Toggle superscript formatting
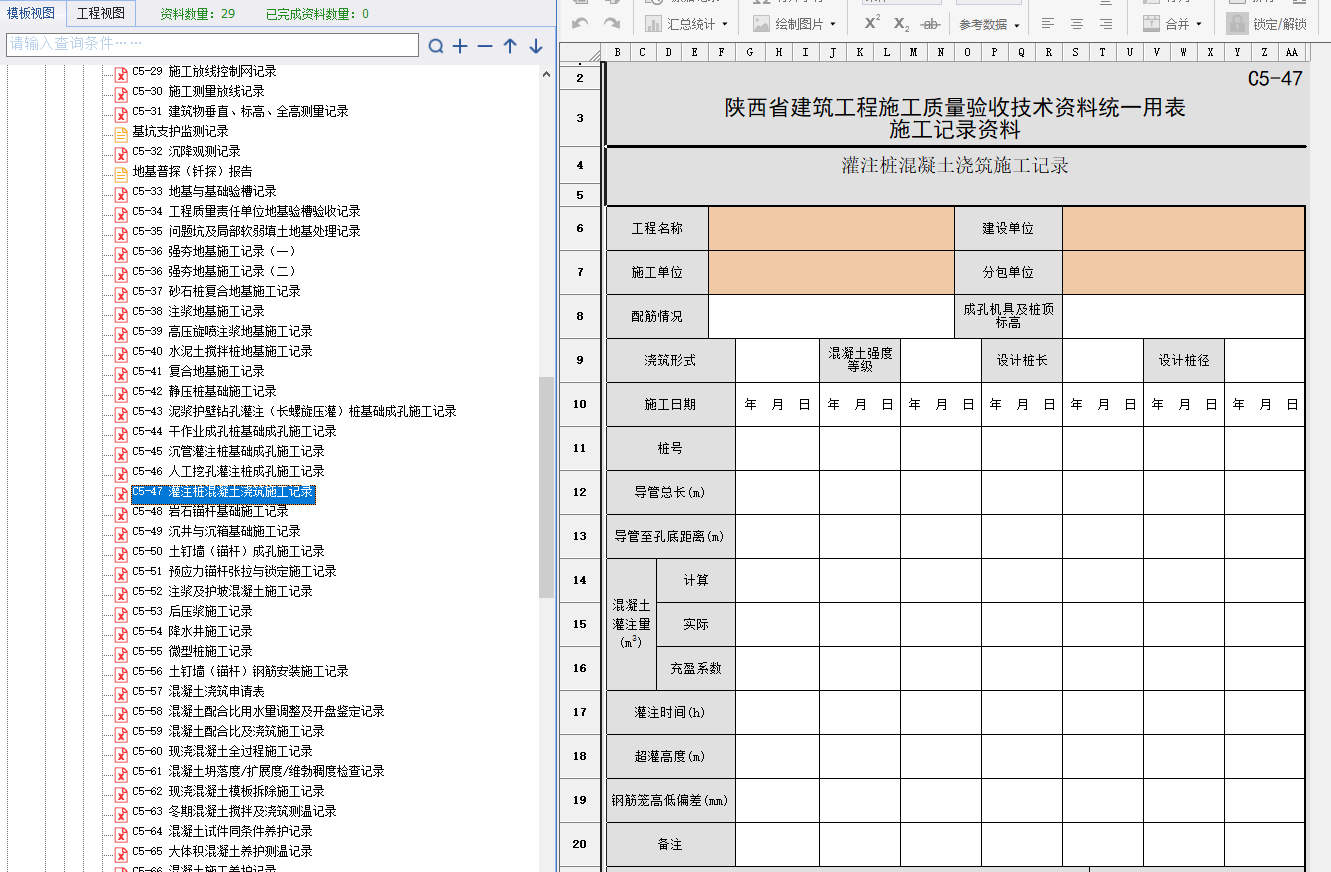 coord(872,23)
